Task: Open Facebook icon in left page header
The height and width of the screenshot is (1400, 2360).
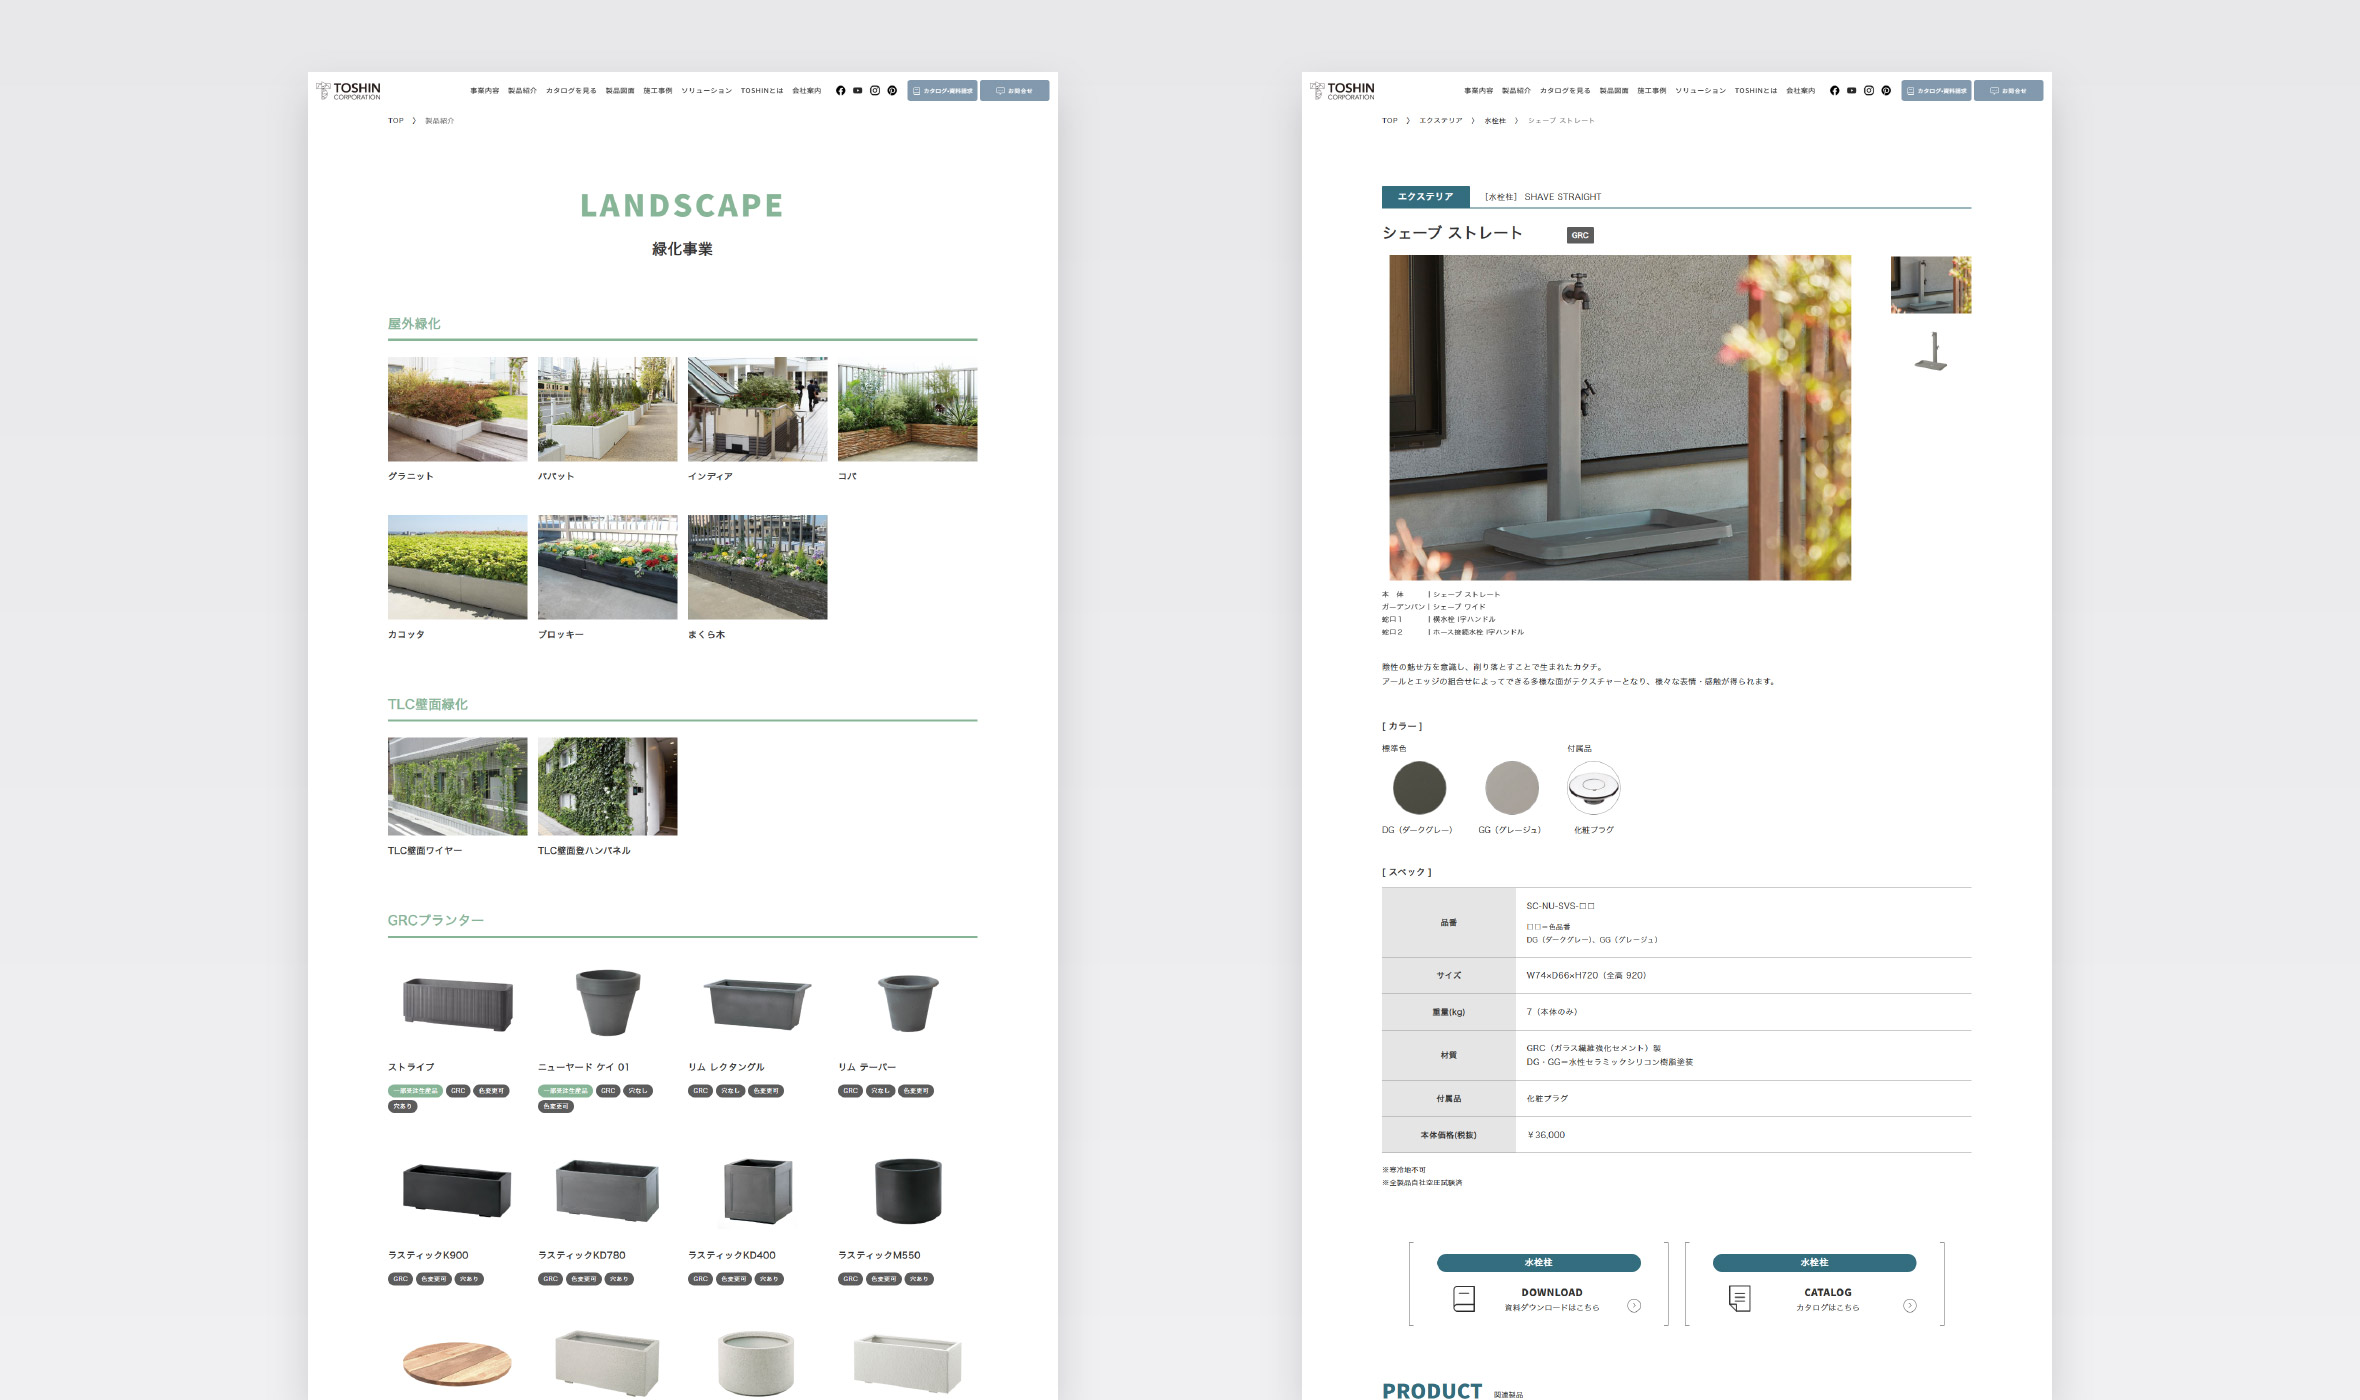Action: tap(840, 91)
